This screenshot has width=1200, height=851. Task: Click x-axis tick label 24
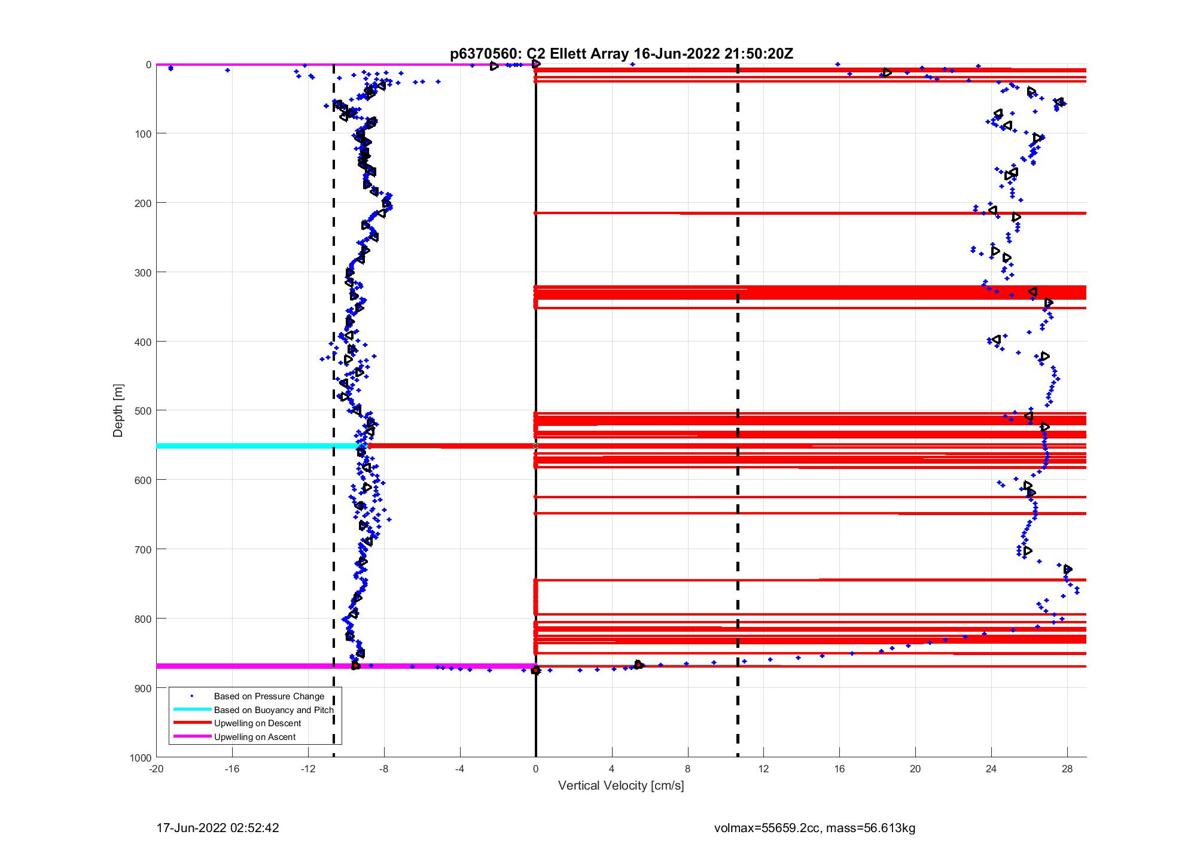[x=992, y=769]
